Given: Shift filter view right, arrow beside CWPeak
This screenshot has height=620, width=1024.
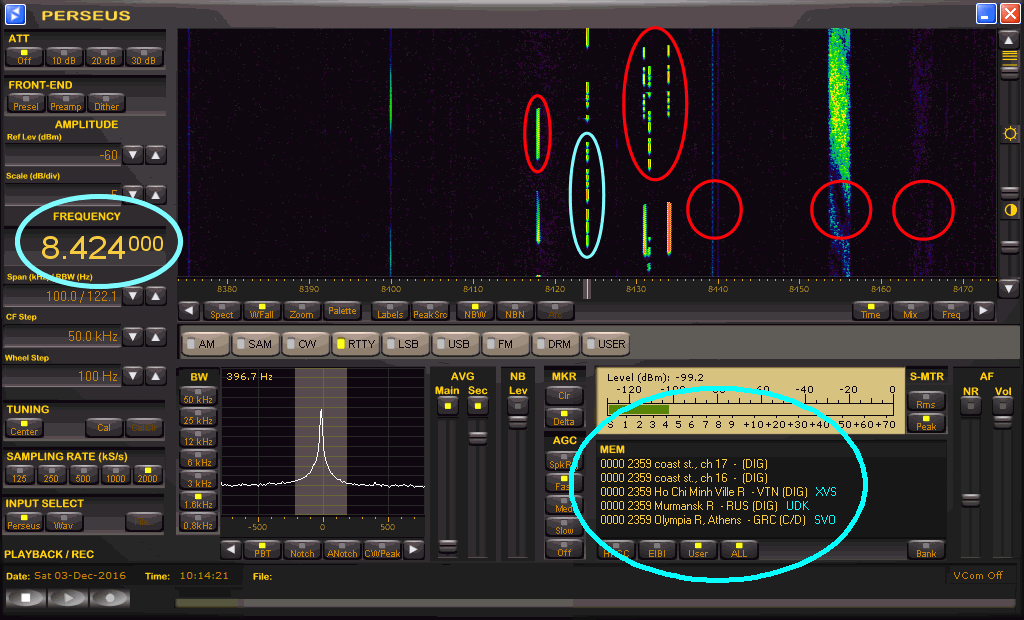Looking at the screenshot, I should tap(413, 550).
